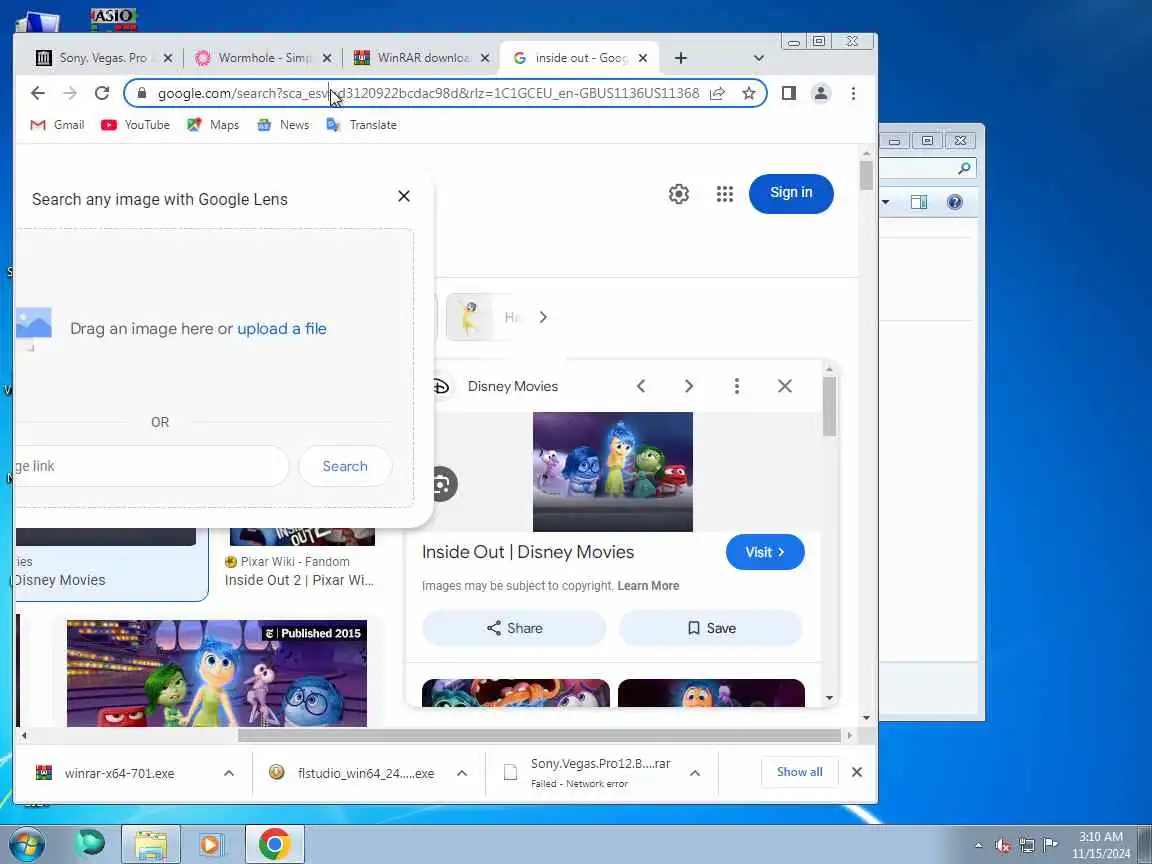This screenshot has height=864, width=1152.
Task: Click the Lens Search button
Action: pyautogui.click(x=345, y=466)
